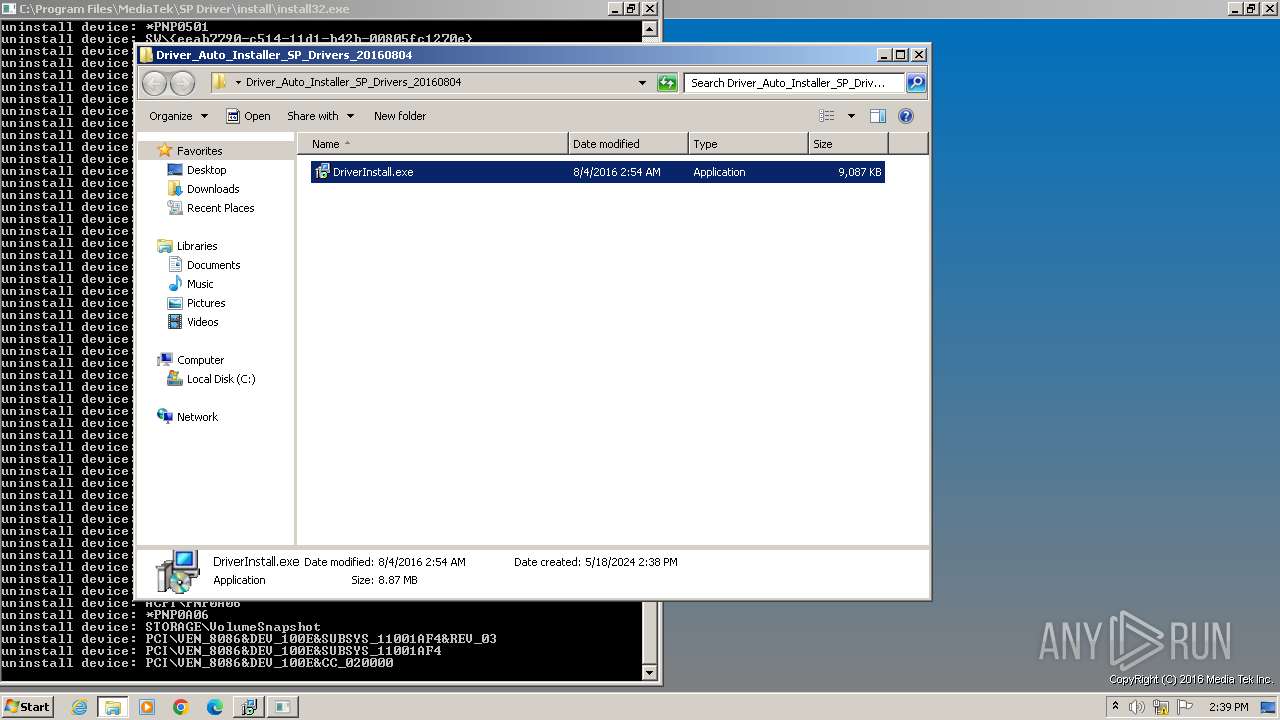Click the volume speaker tray icon
The height and width of the screenshot is (720, 1280).
(x=1137, y=707)
